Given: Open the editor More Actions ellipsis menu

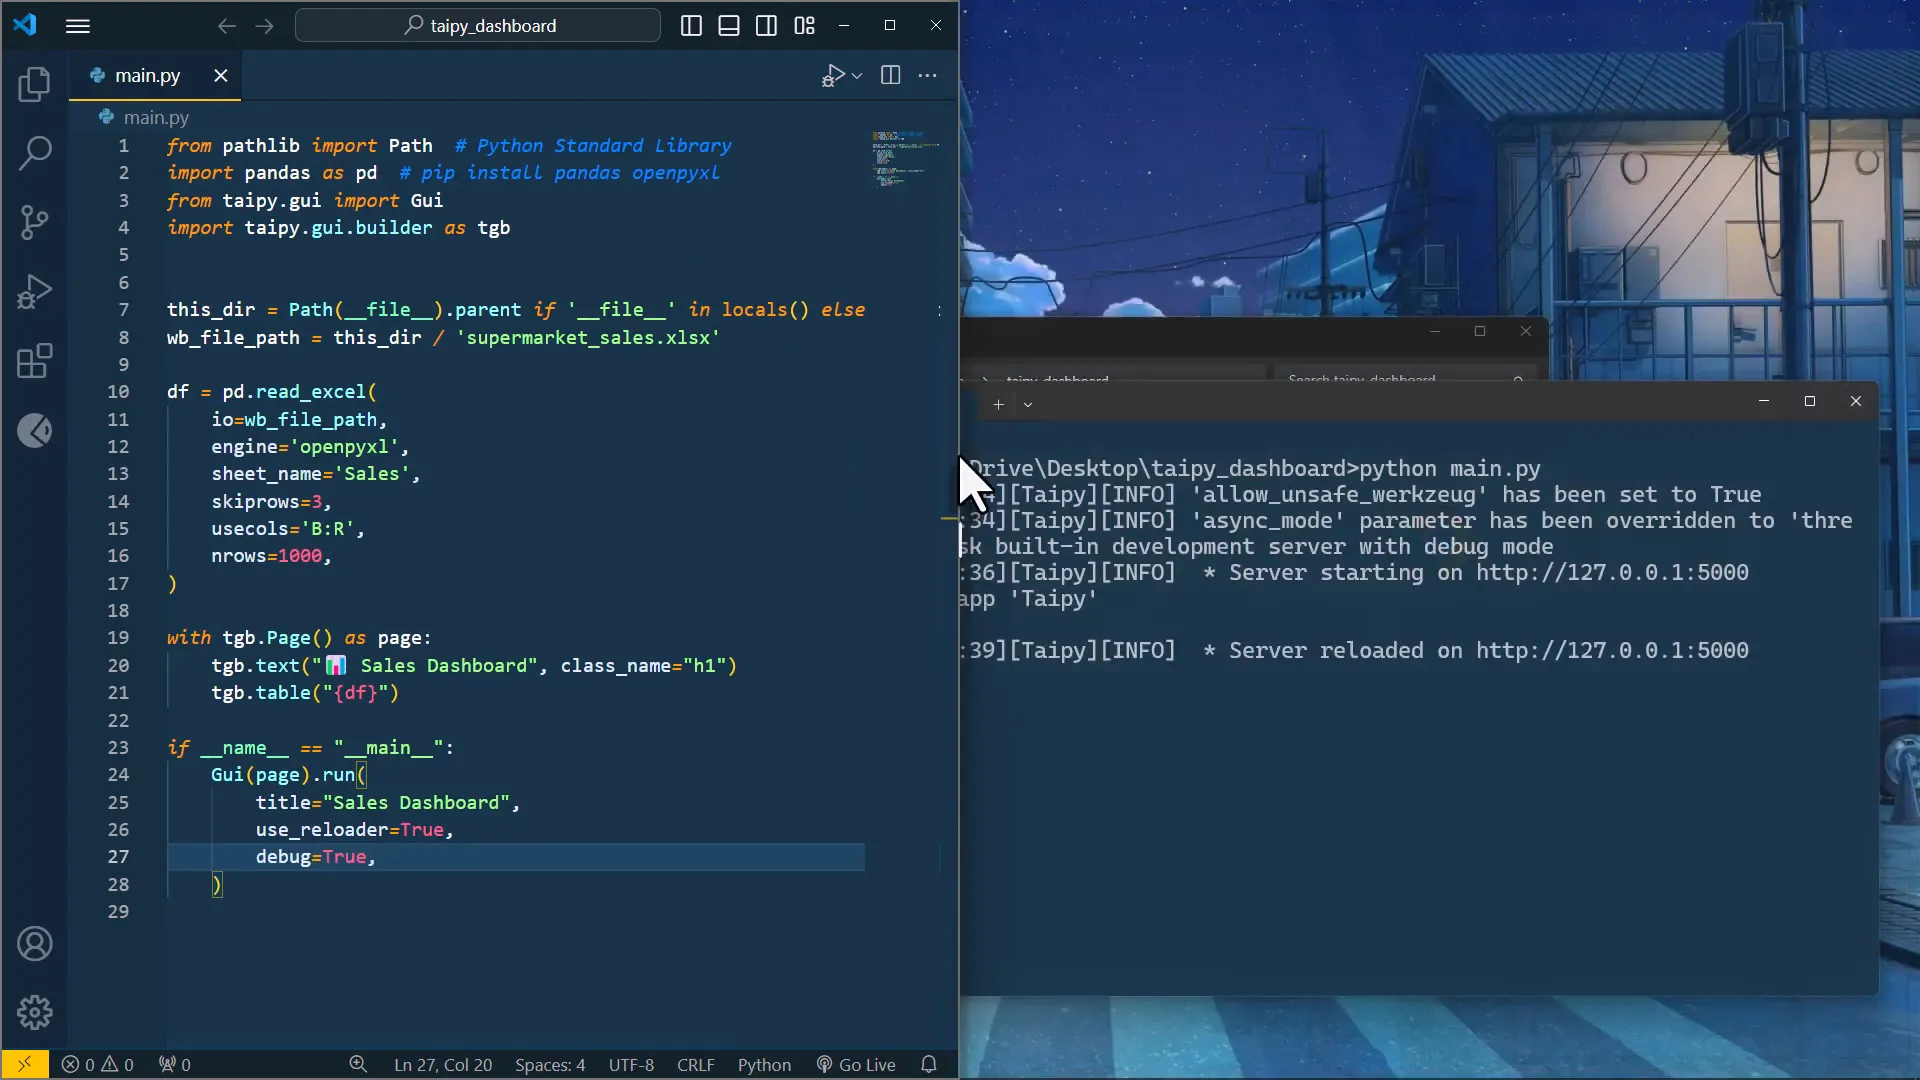Looking at the screenshot, I should coord(928,75).
